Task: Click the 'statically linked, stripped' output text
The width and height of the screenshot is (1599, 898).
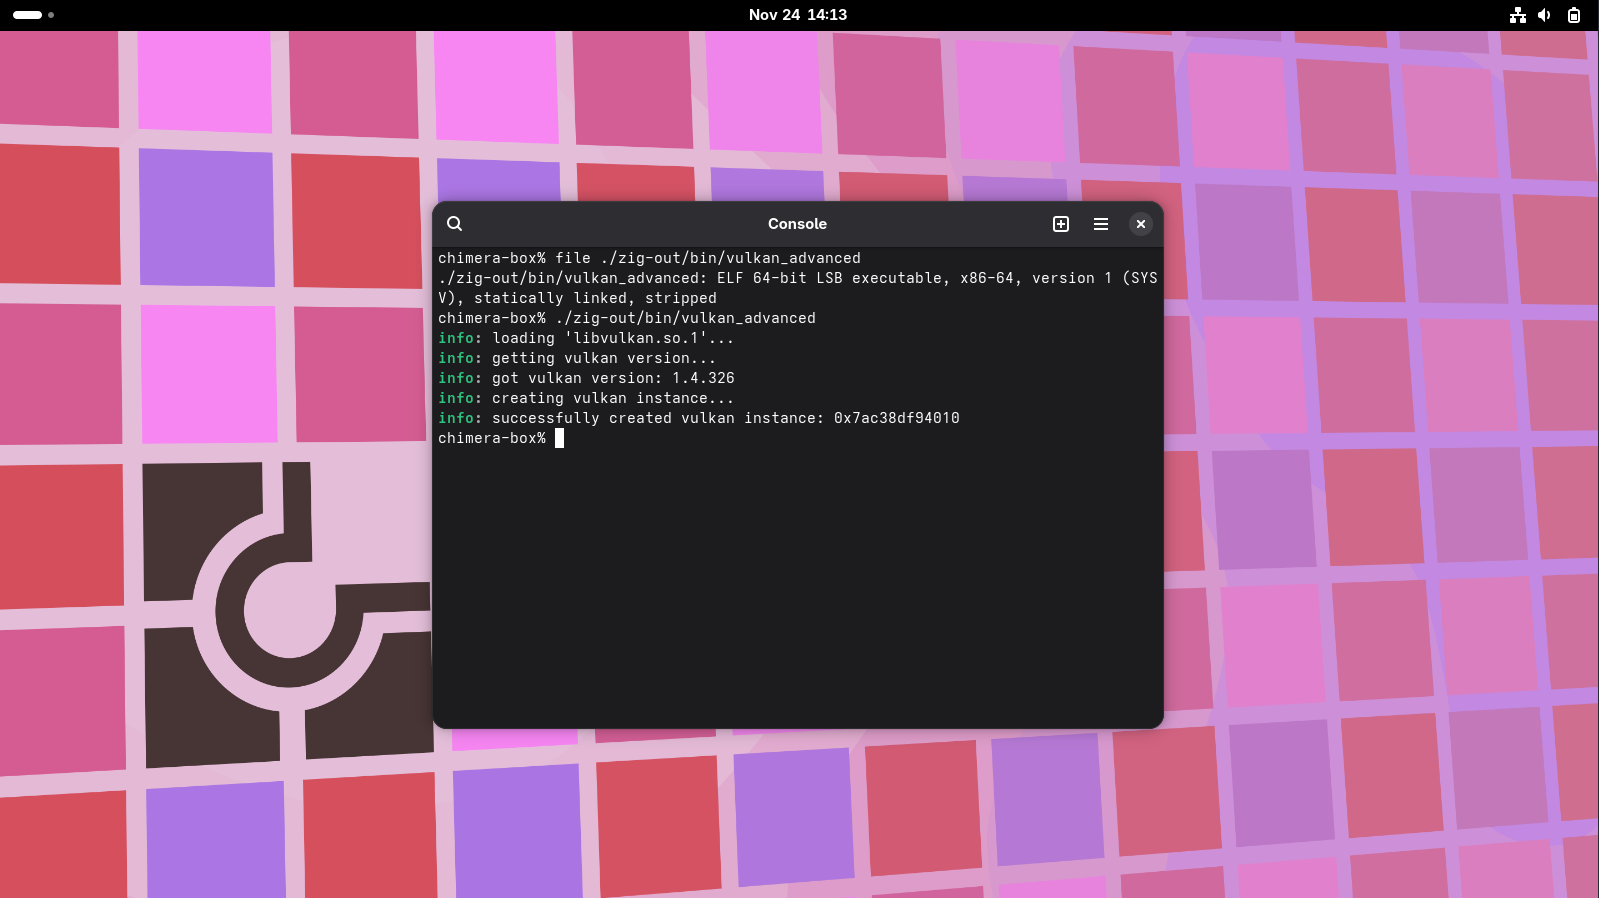Action: (595, 298)
